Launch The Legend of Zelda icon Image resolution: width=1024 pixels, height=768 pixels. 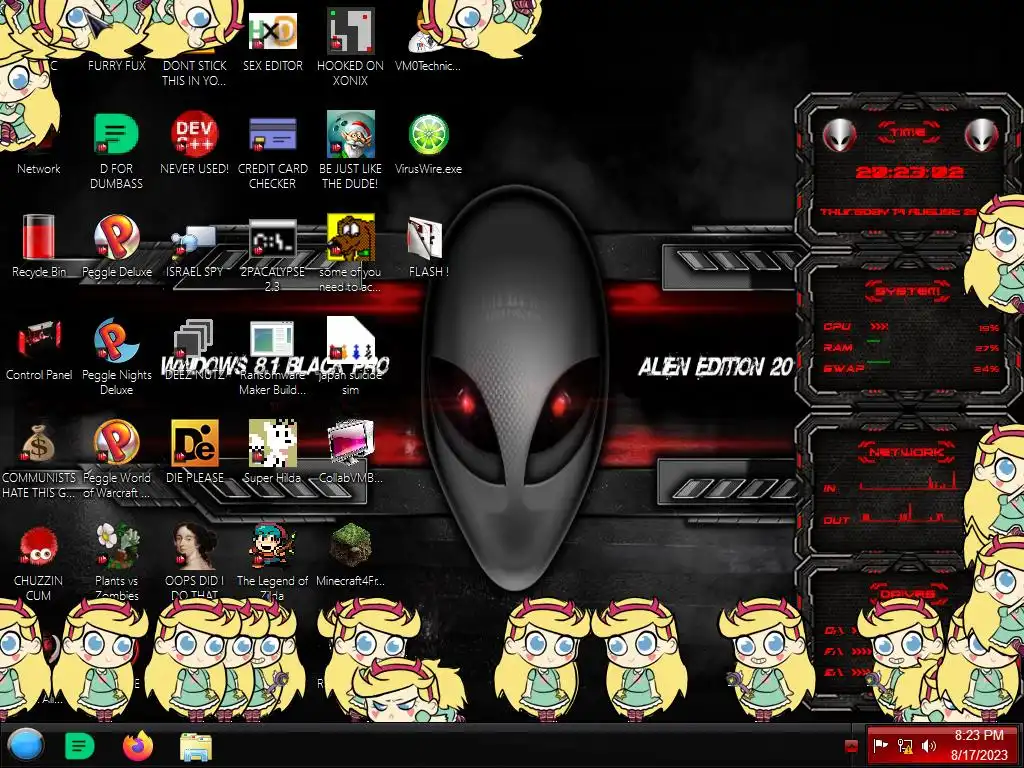273,545
